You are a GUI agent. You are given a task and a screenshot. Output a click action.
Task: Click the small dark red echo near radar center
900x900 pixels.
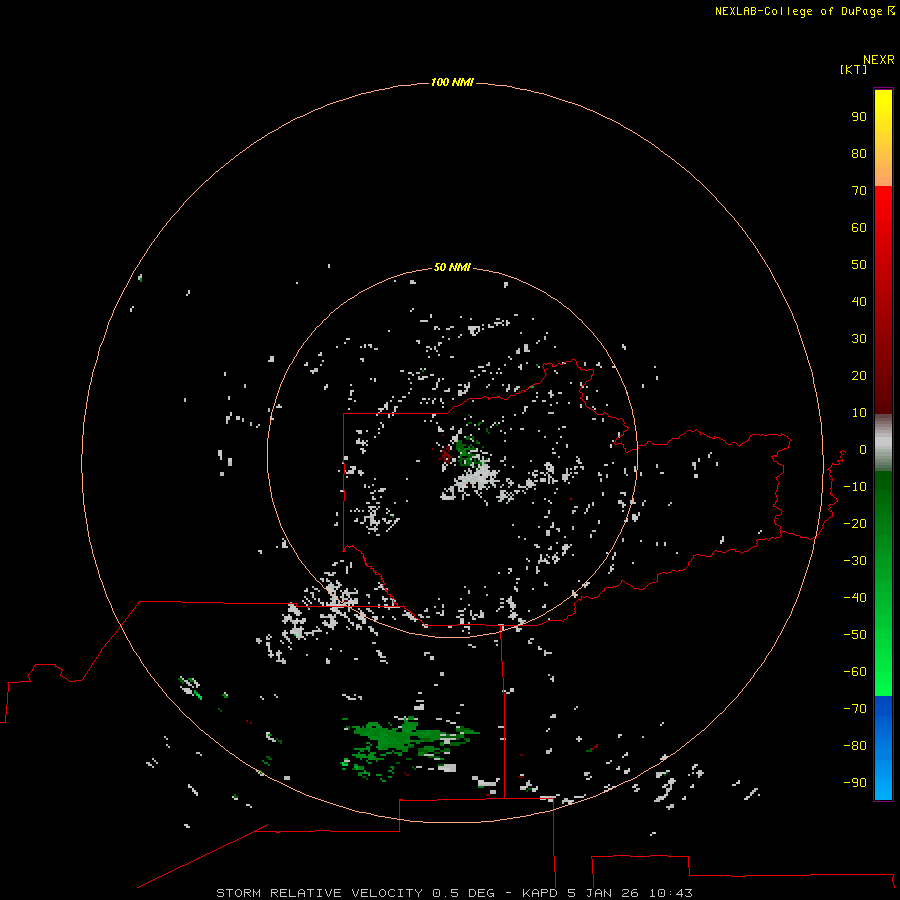pos(446,455)
